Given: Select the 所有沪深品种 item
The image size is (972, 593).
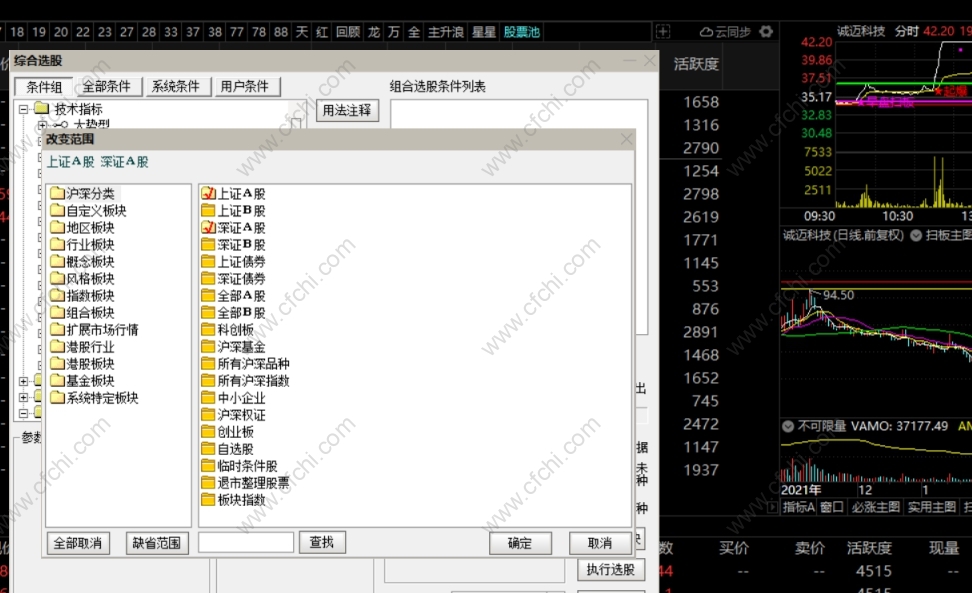Looking at the screenshot, I should tap(245, 364).
